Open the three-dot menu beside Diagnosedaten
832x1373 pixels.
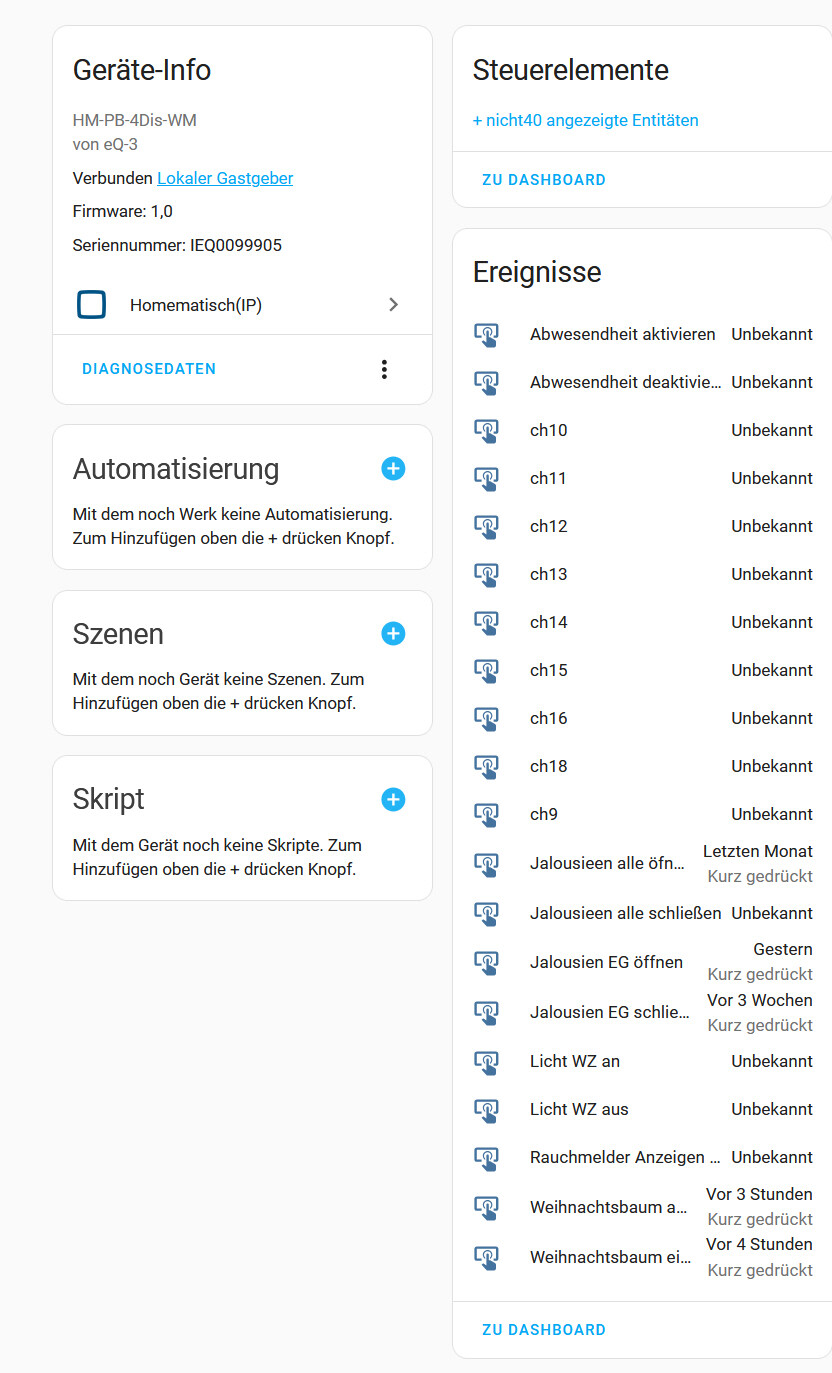click(x=384, y=369)
